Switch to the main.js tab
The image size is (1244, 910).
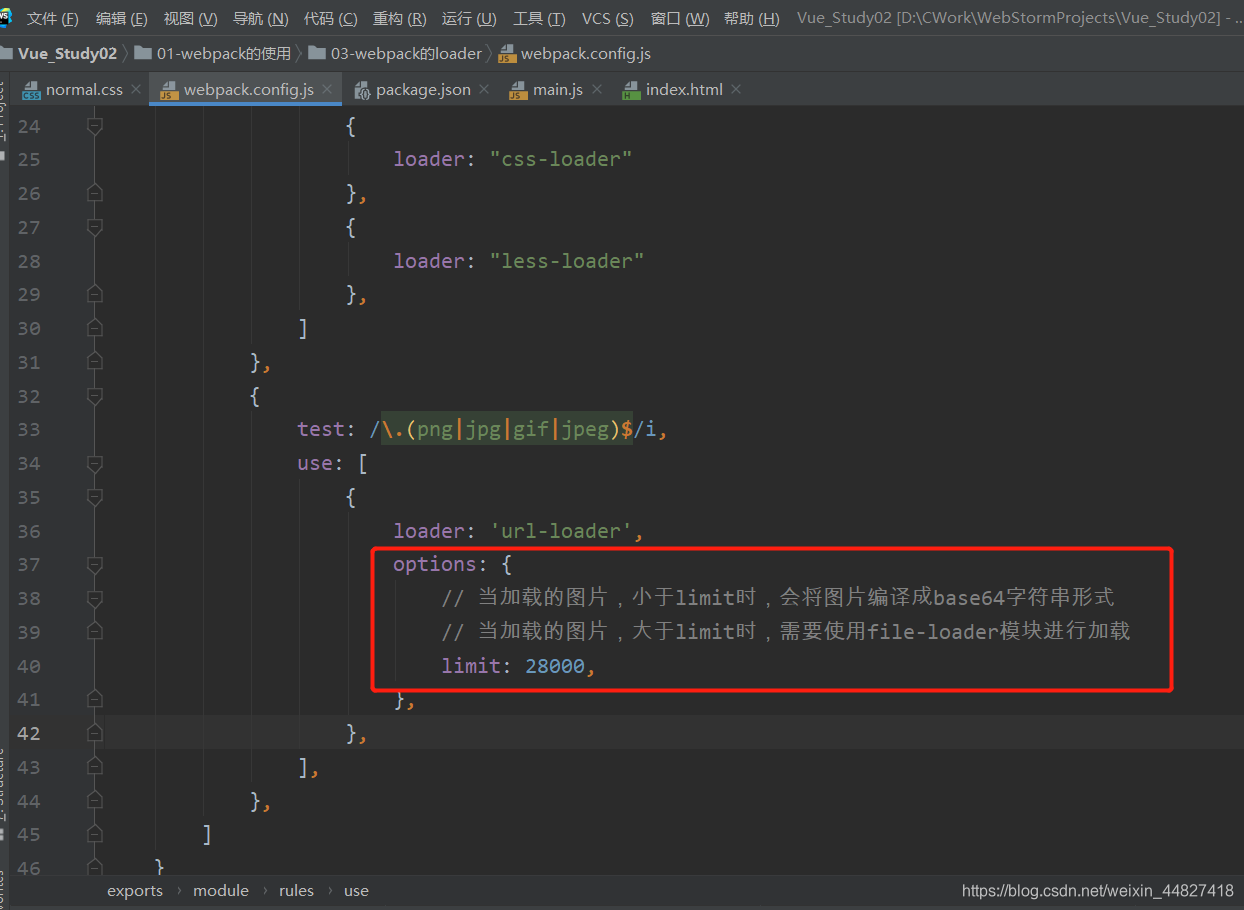(x=558, y=89)
